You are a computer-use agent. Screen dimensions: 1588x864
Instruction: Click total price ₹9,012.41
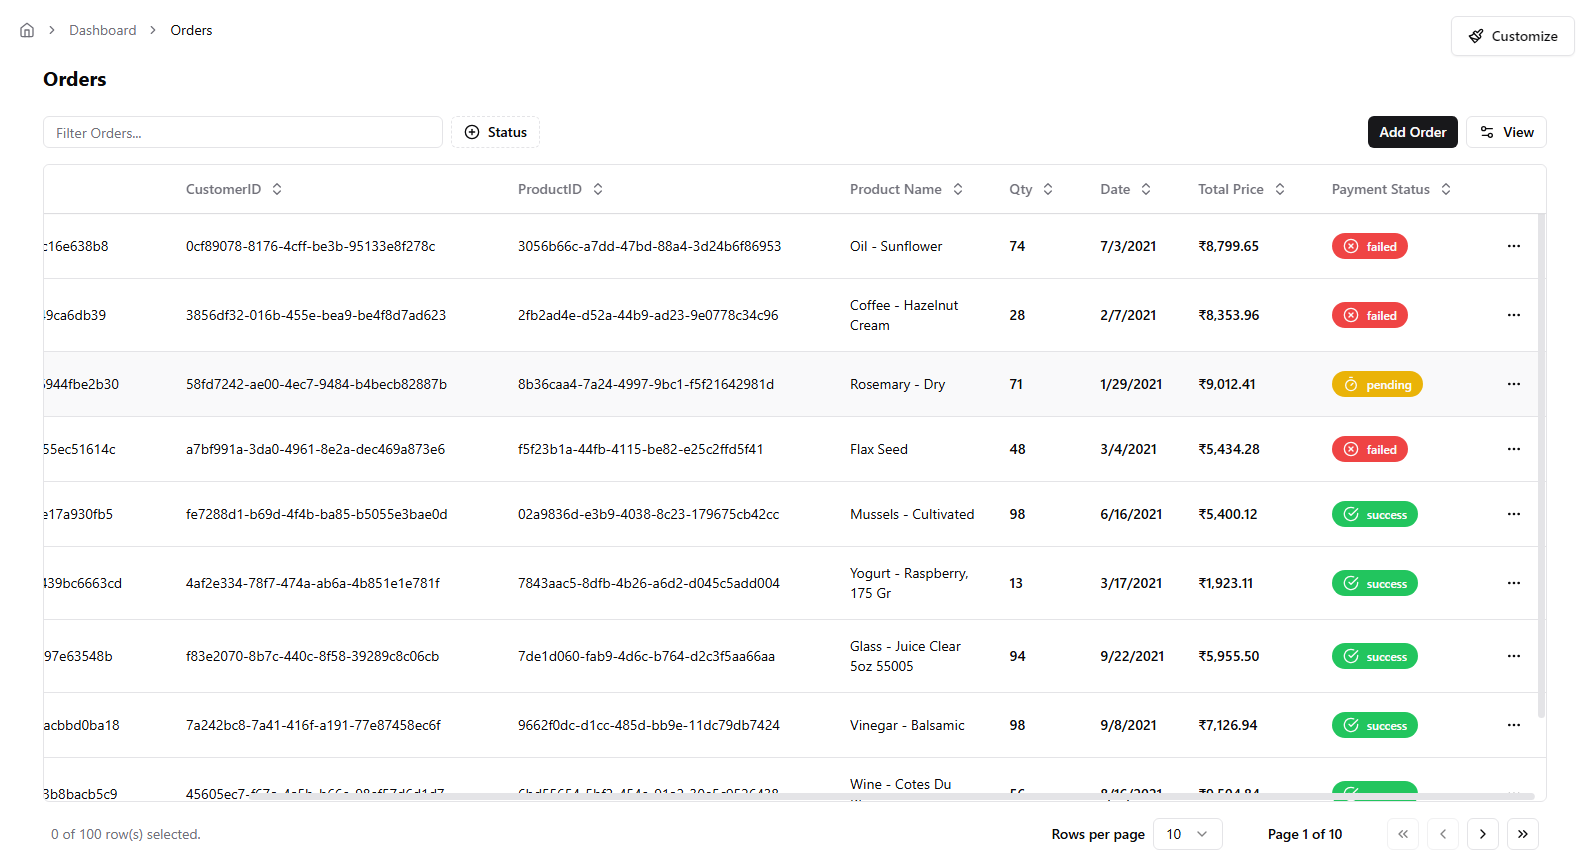(1227, 384)
